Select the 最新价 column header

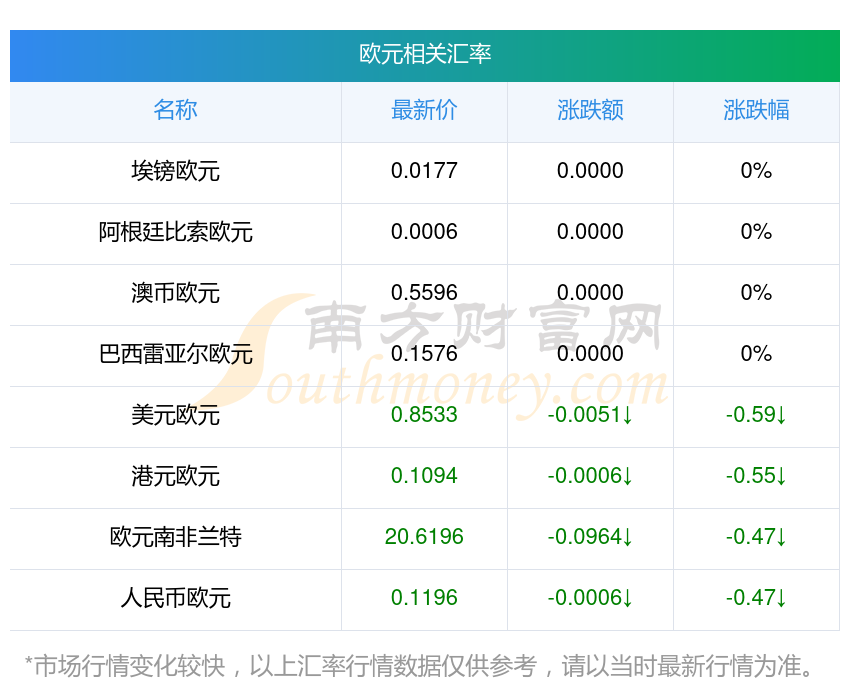[x=424, y=110]
